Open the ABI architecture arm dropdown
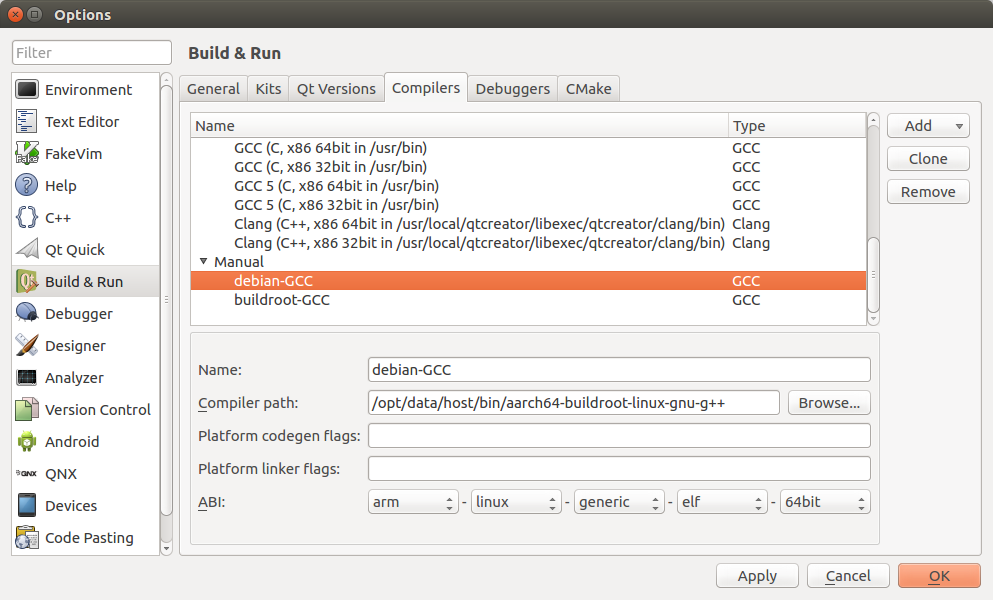This screenshot has height=600, width=993. coord(413,502)
